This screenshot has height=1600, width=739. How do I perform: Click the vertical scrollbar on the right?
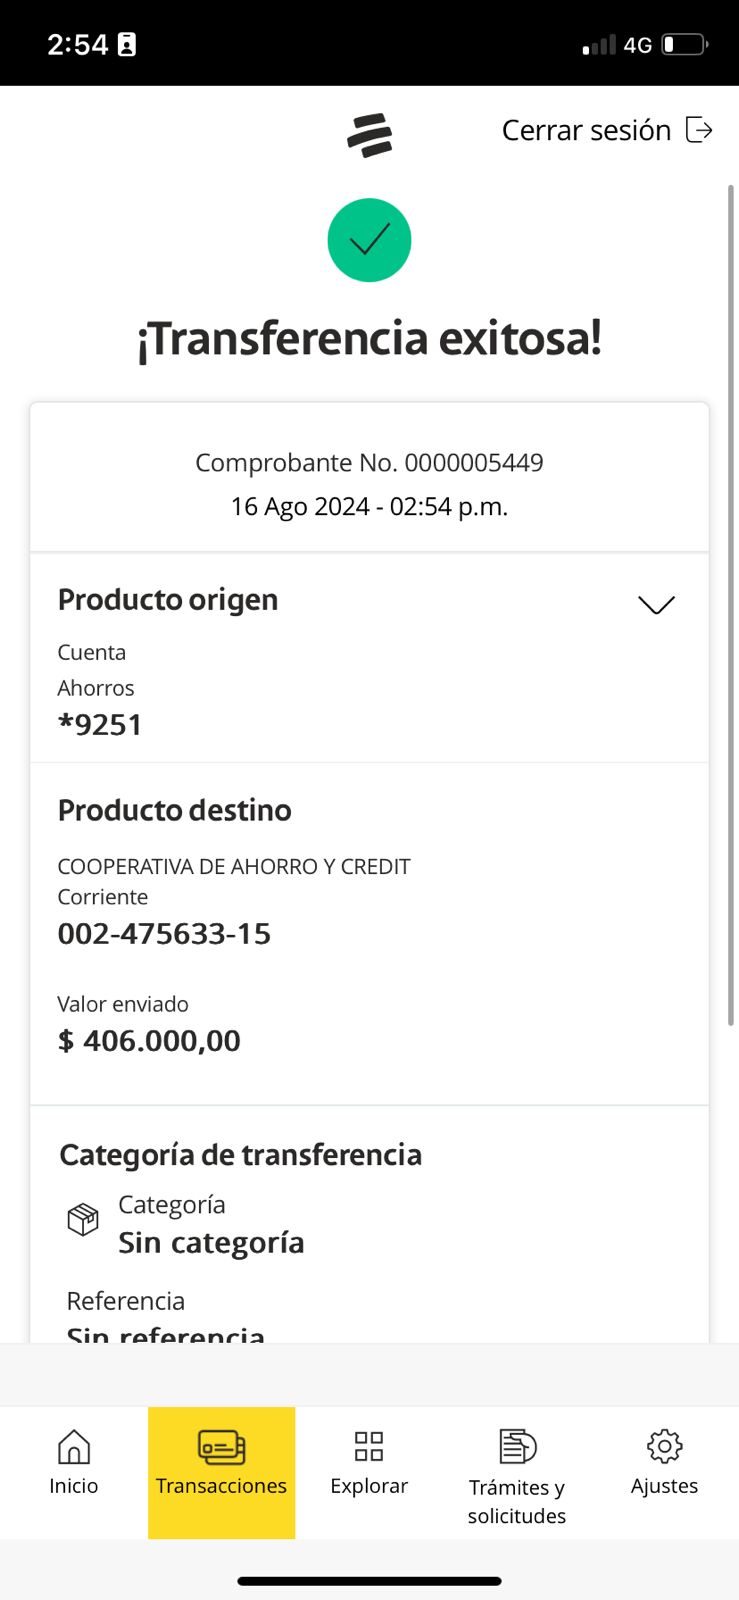pyautogui.click(x=731, y=600)
